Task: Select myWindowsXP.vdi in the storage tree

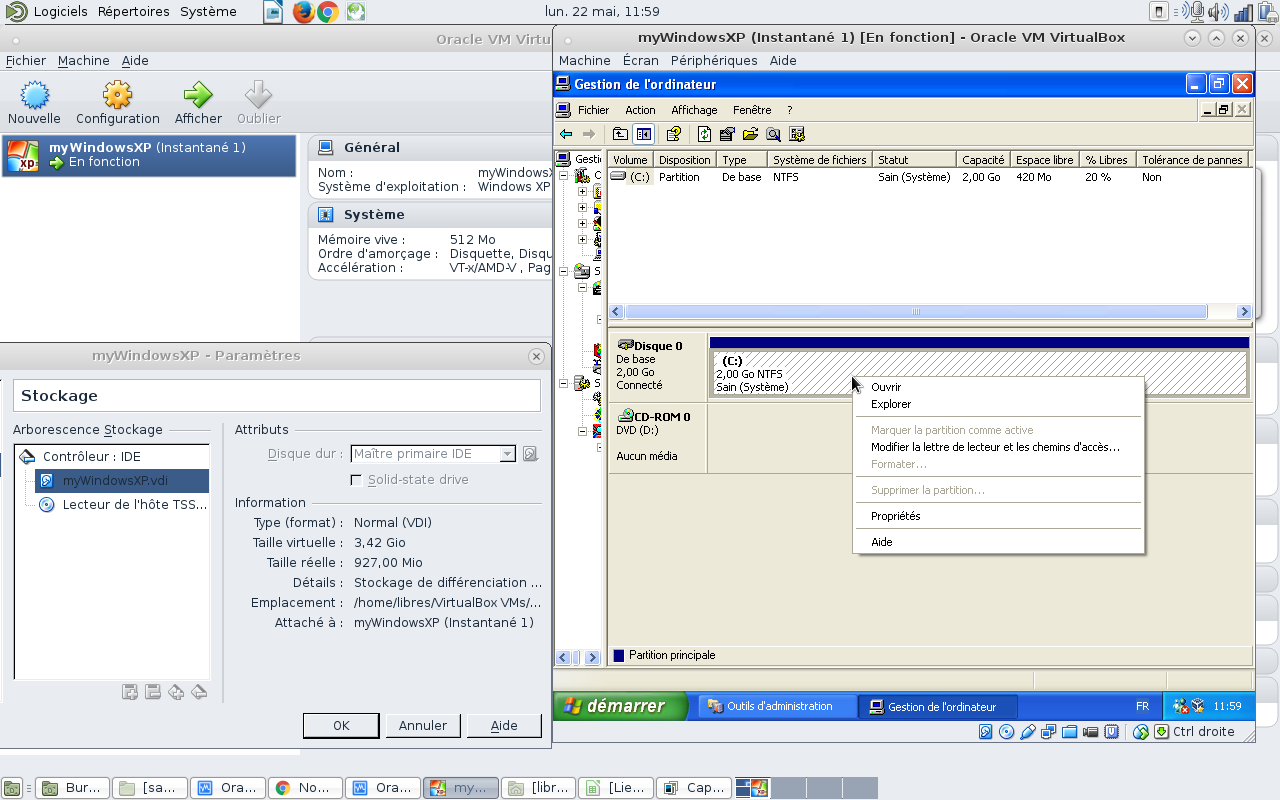Action: 121,480
